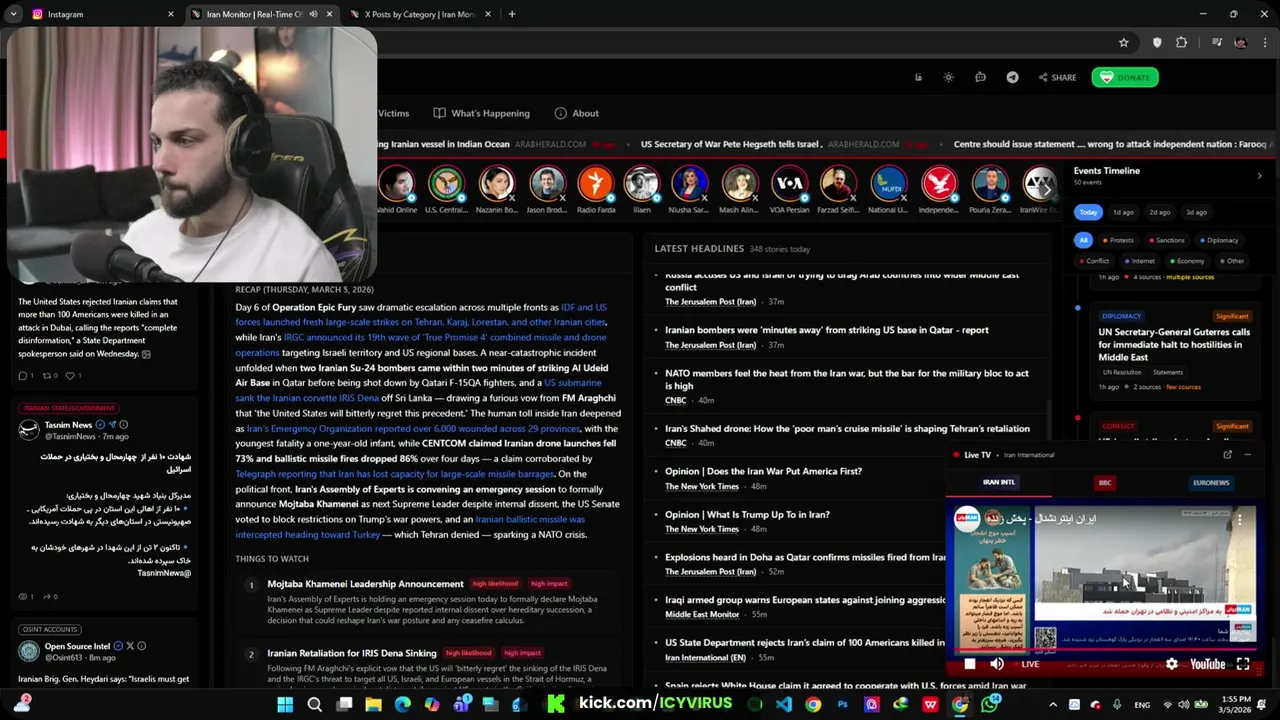Open Visual Studio Code from the taskbar

(784, 704)
